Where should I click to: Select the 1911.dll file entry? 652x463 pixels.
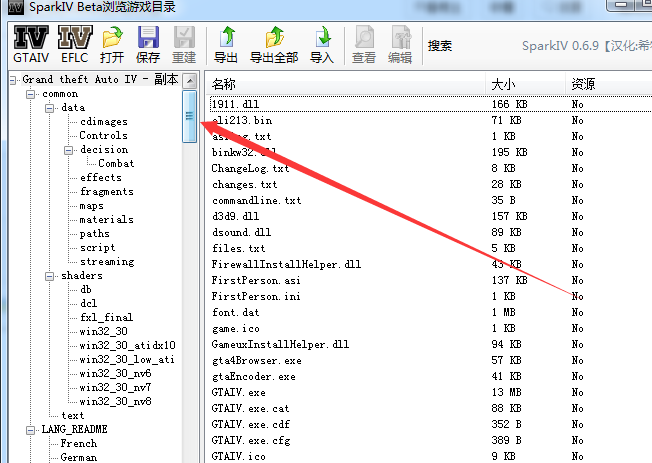[235, 104]
